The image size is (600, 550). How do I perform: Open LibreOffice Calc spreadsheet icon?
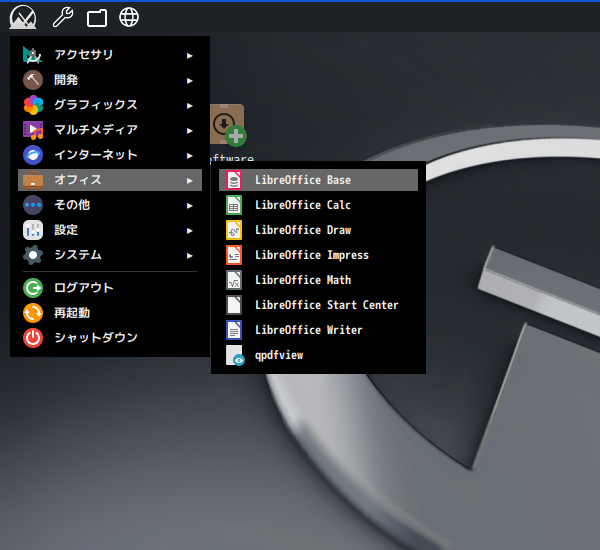(234, 205)
